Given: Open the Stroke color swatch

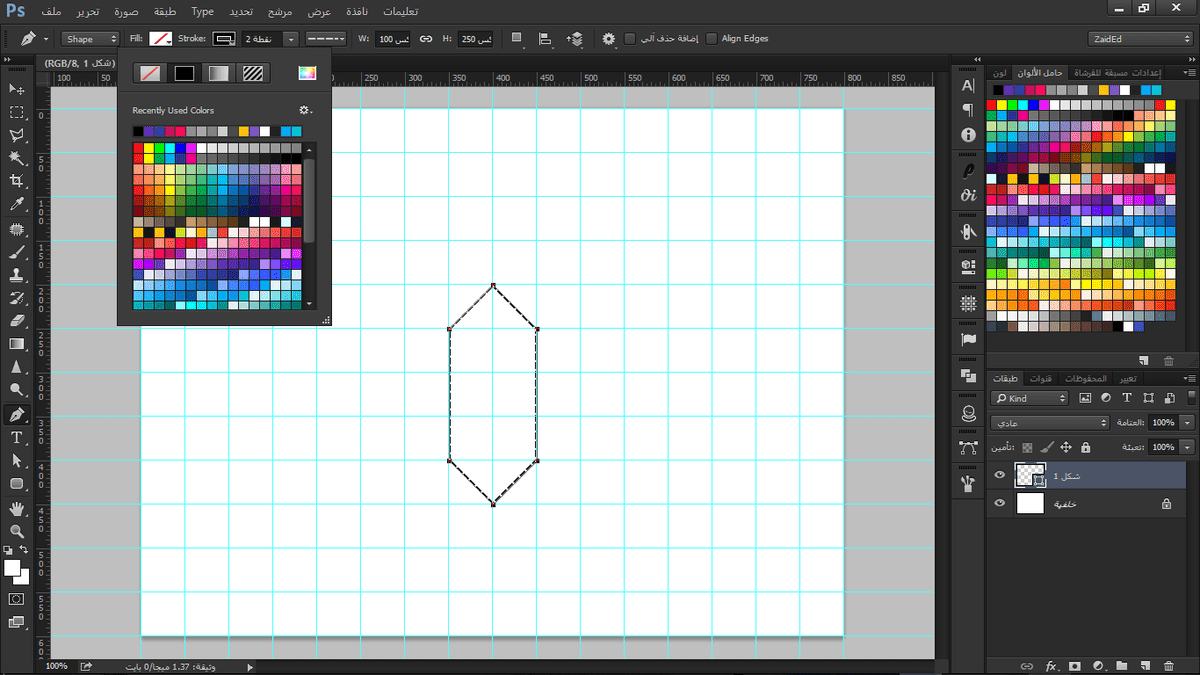Looking at the screenshot, I should click(x=224, y=39).
